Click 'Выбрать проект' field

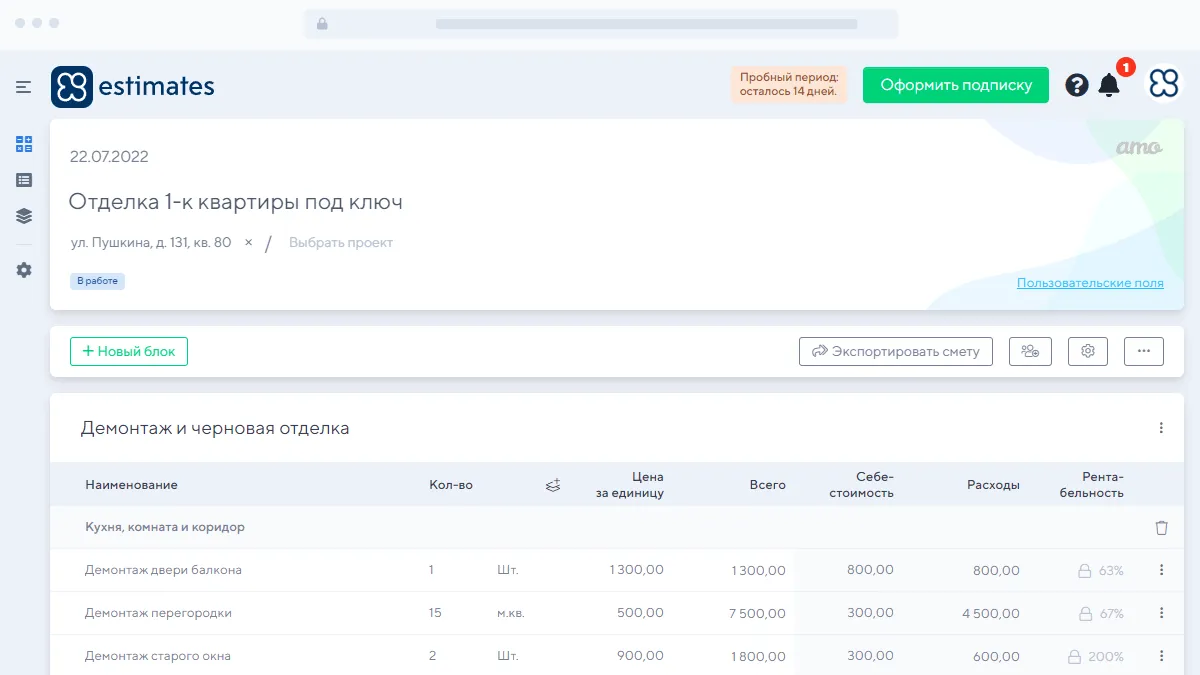(341, 243)
